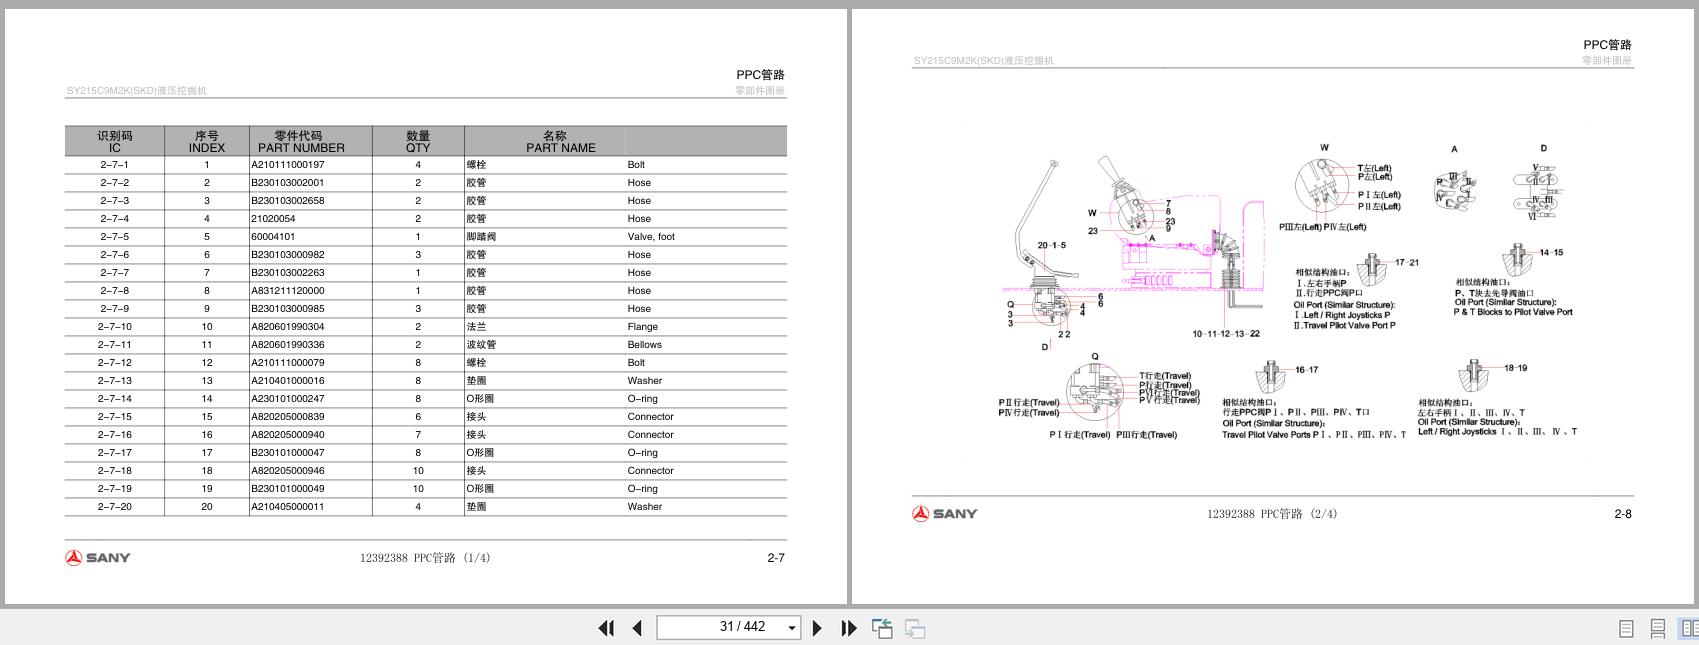Select part number B230103002001 cell

coord(288,183)
